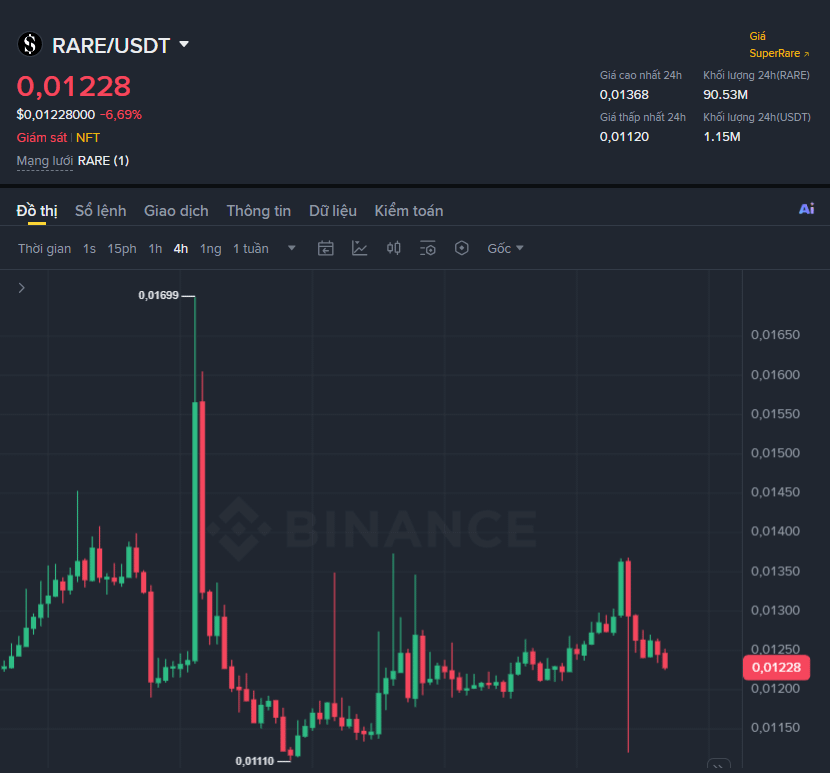Expand the chart side panel chevron
830x773 pixels.
(x=22, y=288)
